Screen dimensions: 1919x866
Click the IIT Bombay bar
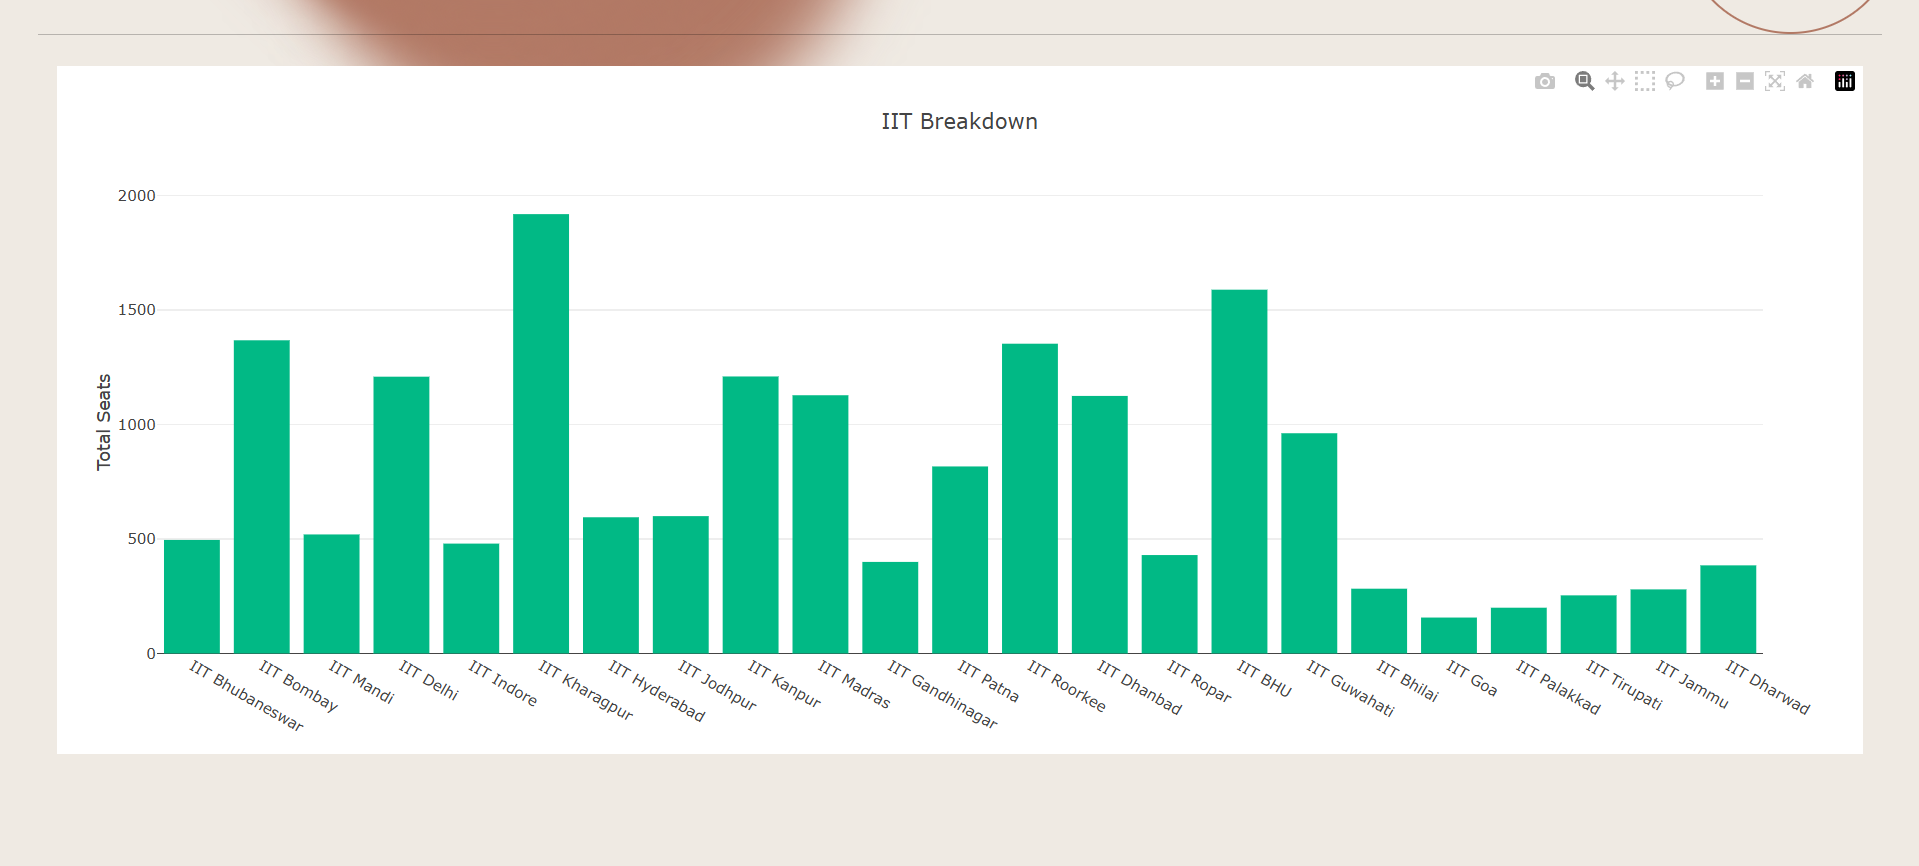pyautogui.click(x=262, y=497)
